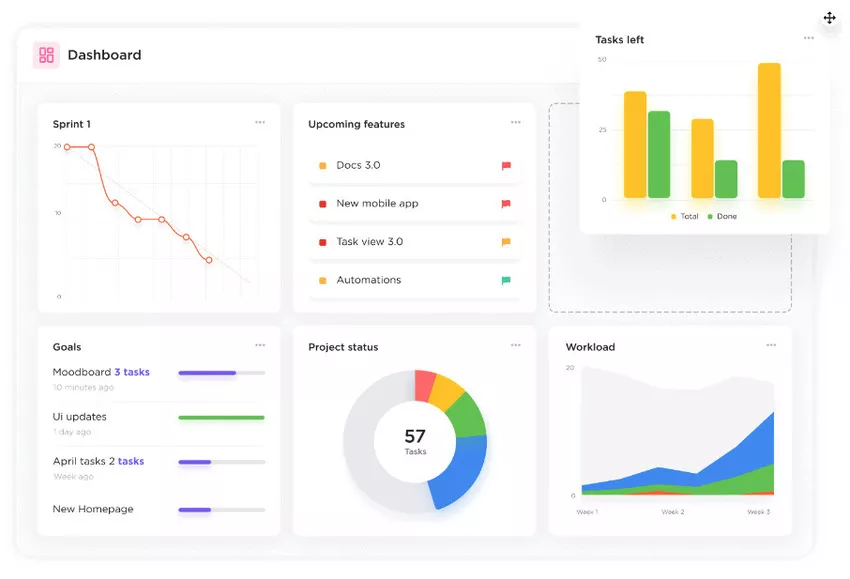The width and height of the screenshot is (850, 579).
Task: Open the Workload options menu
Action: pos(771,344)
